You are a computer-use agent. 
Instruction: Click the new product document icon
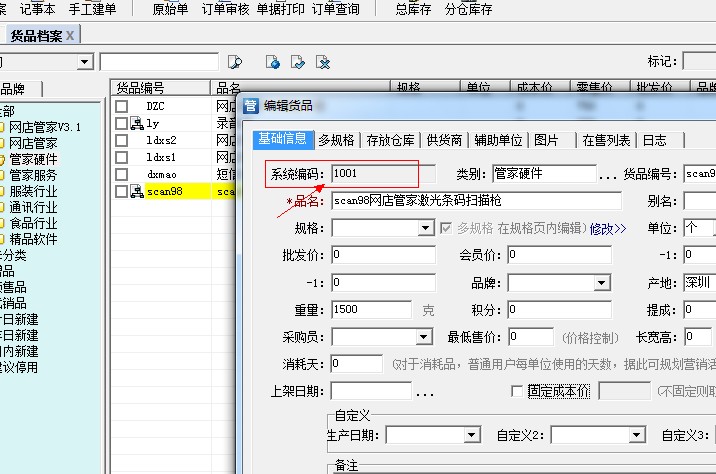273,62
